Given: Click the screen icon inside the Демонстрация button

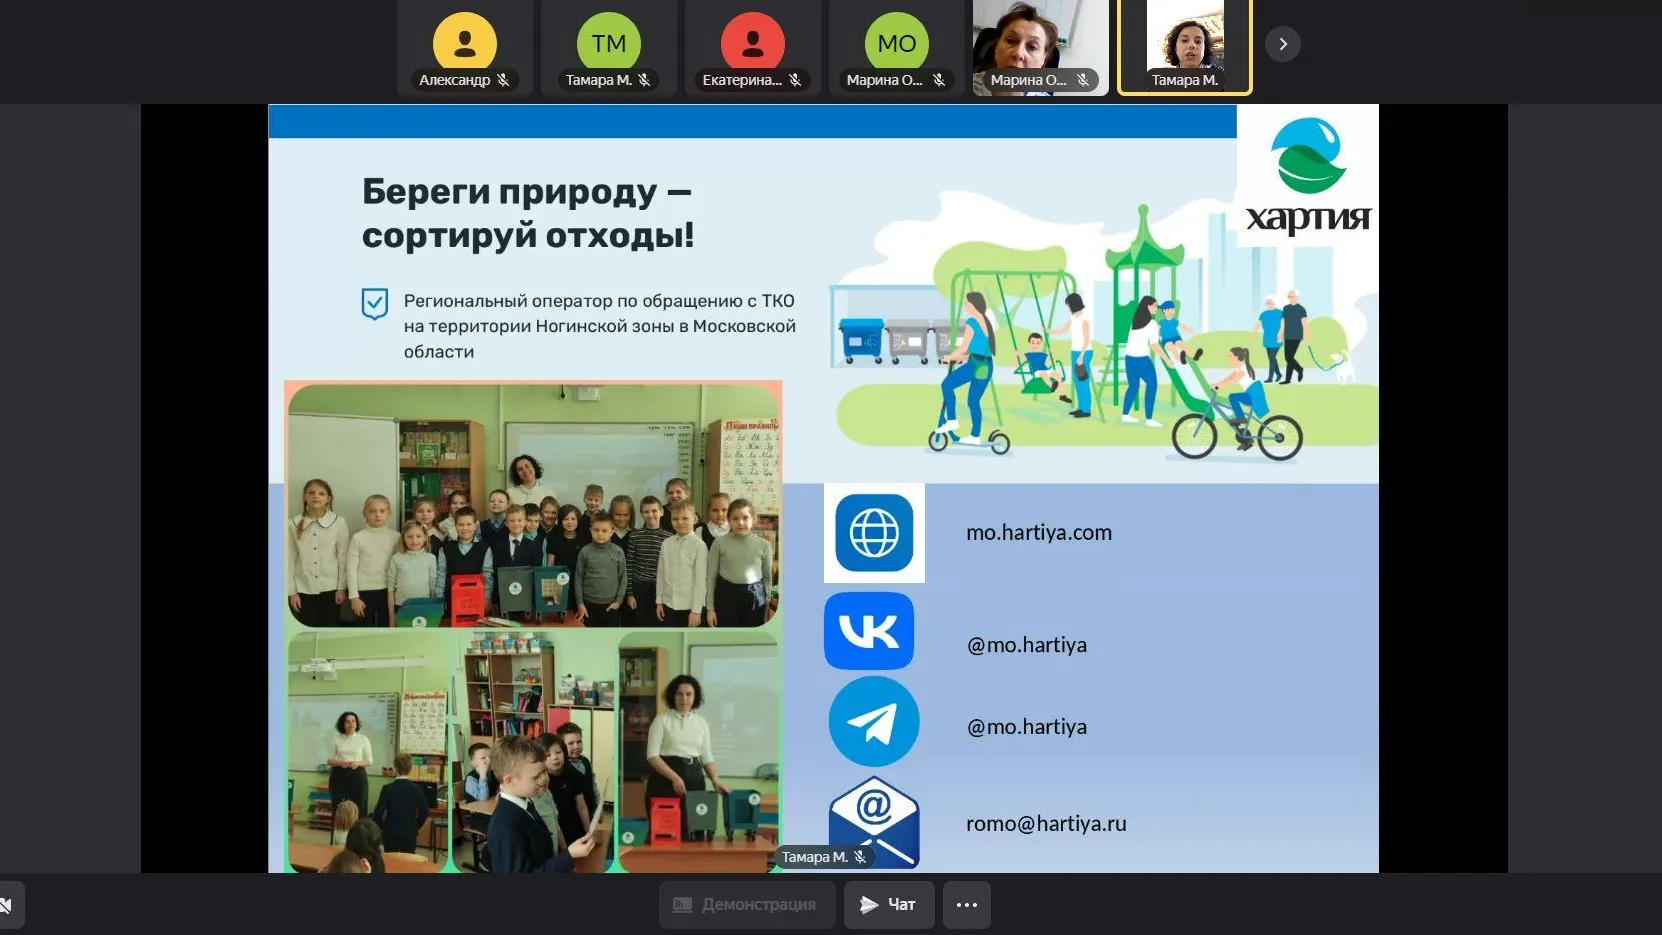Looking at the screenshot, I should point(684,904).
